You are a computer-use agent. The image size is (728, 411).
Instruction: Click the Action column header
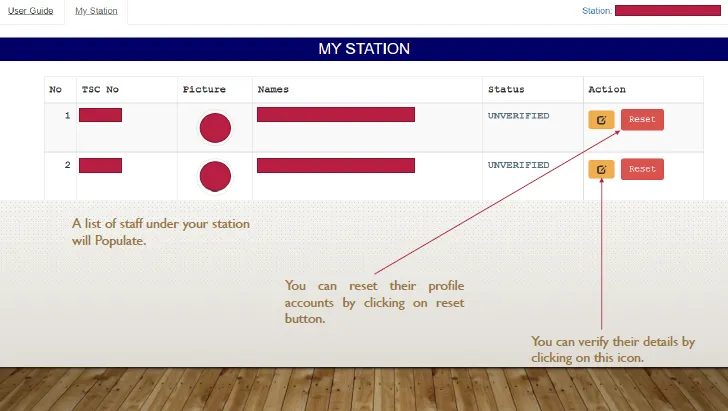(607, 90)
